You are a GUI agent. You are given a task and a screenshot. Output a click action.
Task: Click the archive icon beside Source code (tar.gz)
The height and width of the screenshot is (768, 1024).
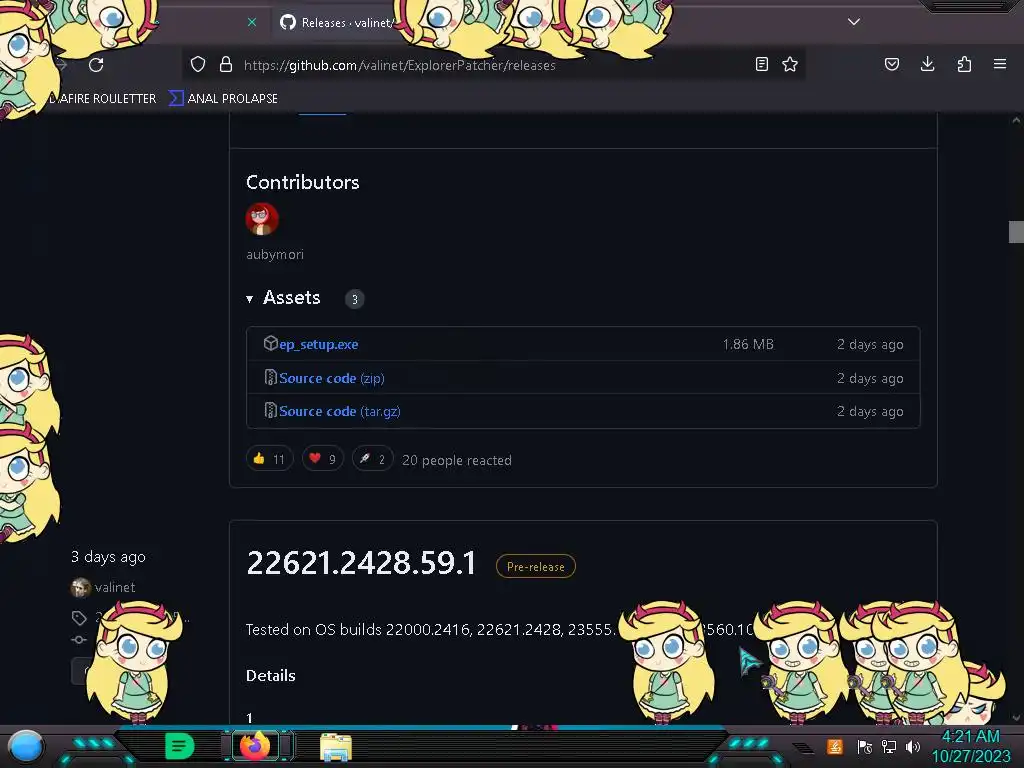270,411
